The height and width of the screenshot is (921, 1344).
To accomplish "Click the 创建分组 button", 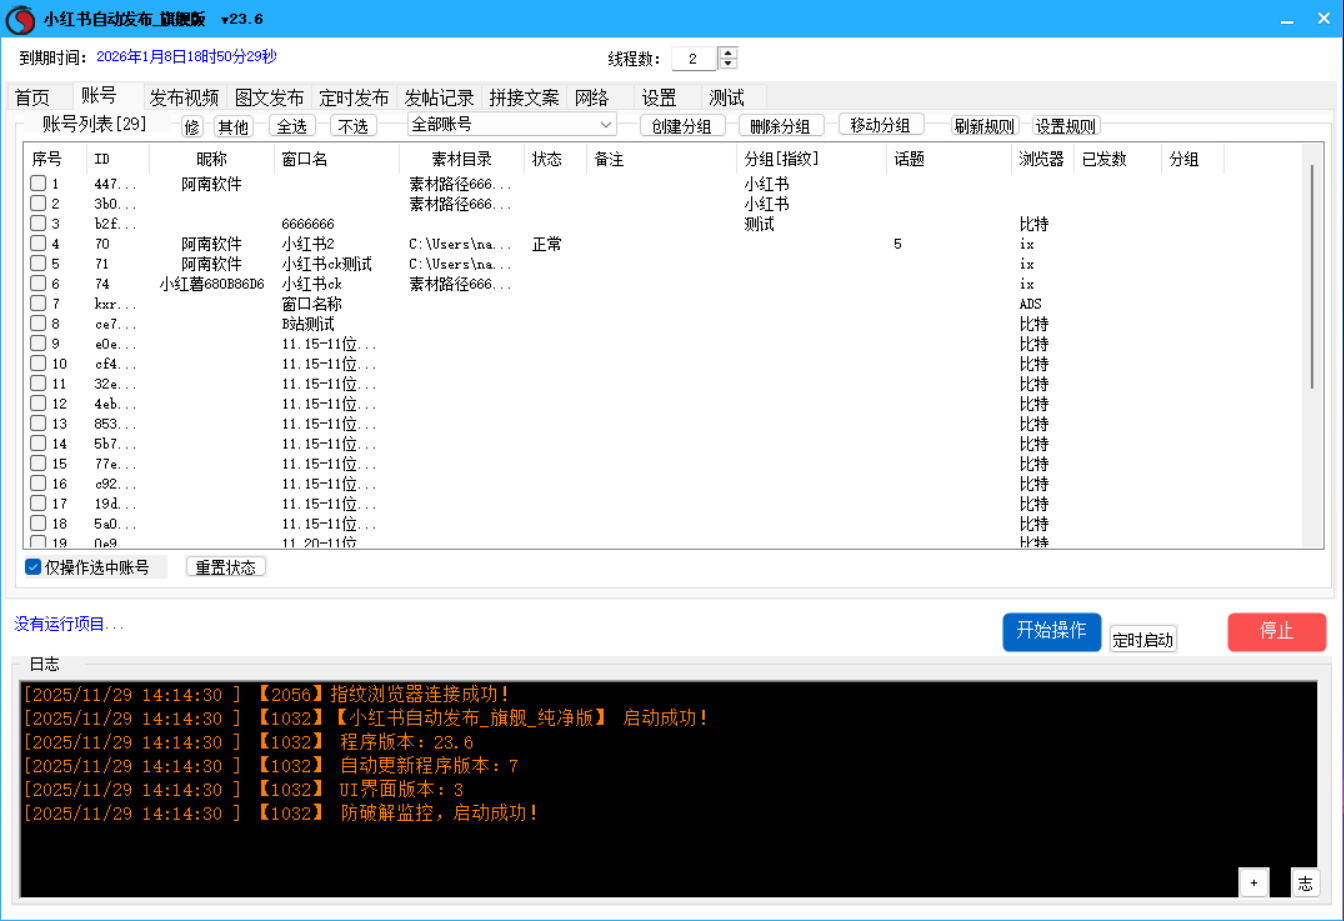I will [x=682, y=126].
